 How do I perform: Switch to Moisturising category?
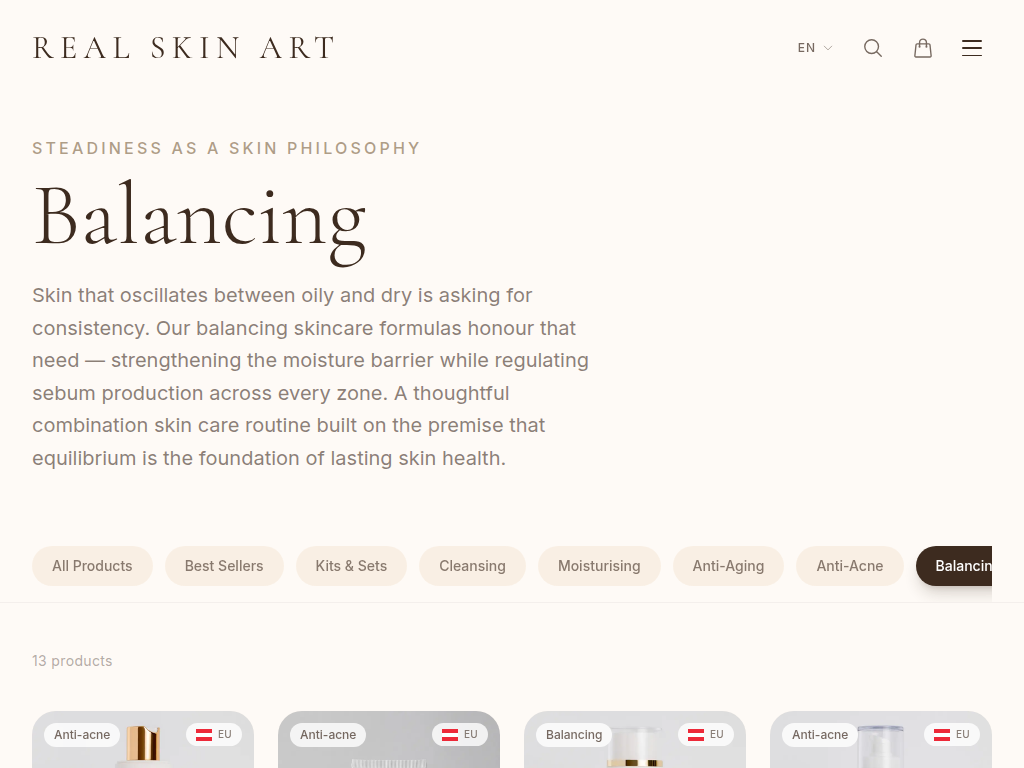point(599,566)
